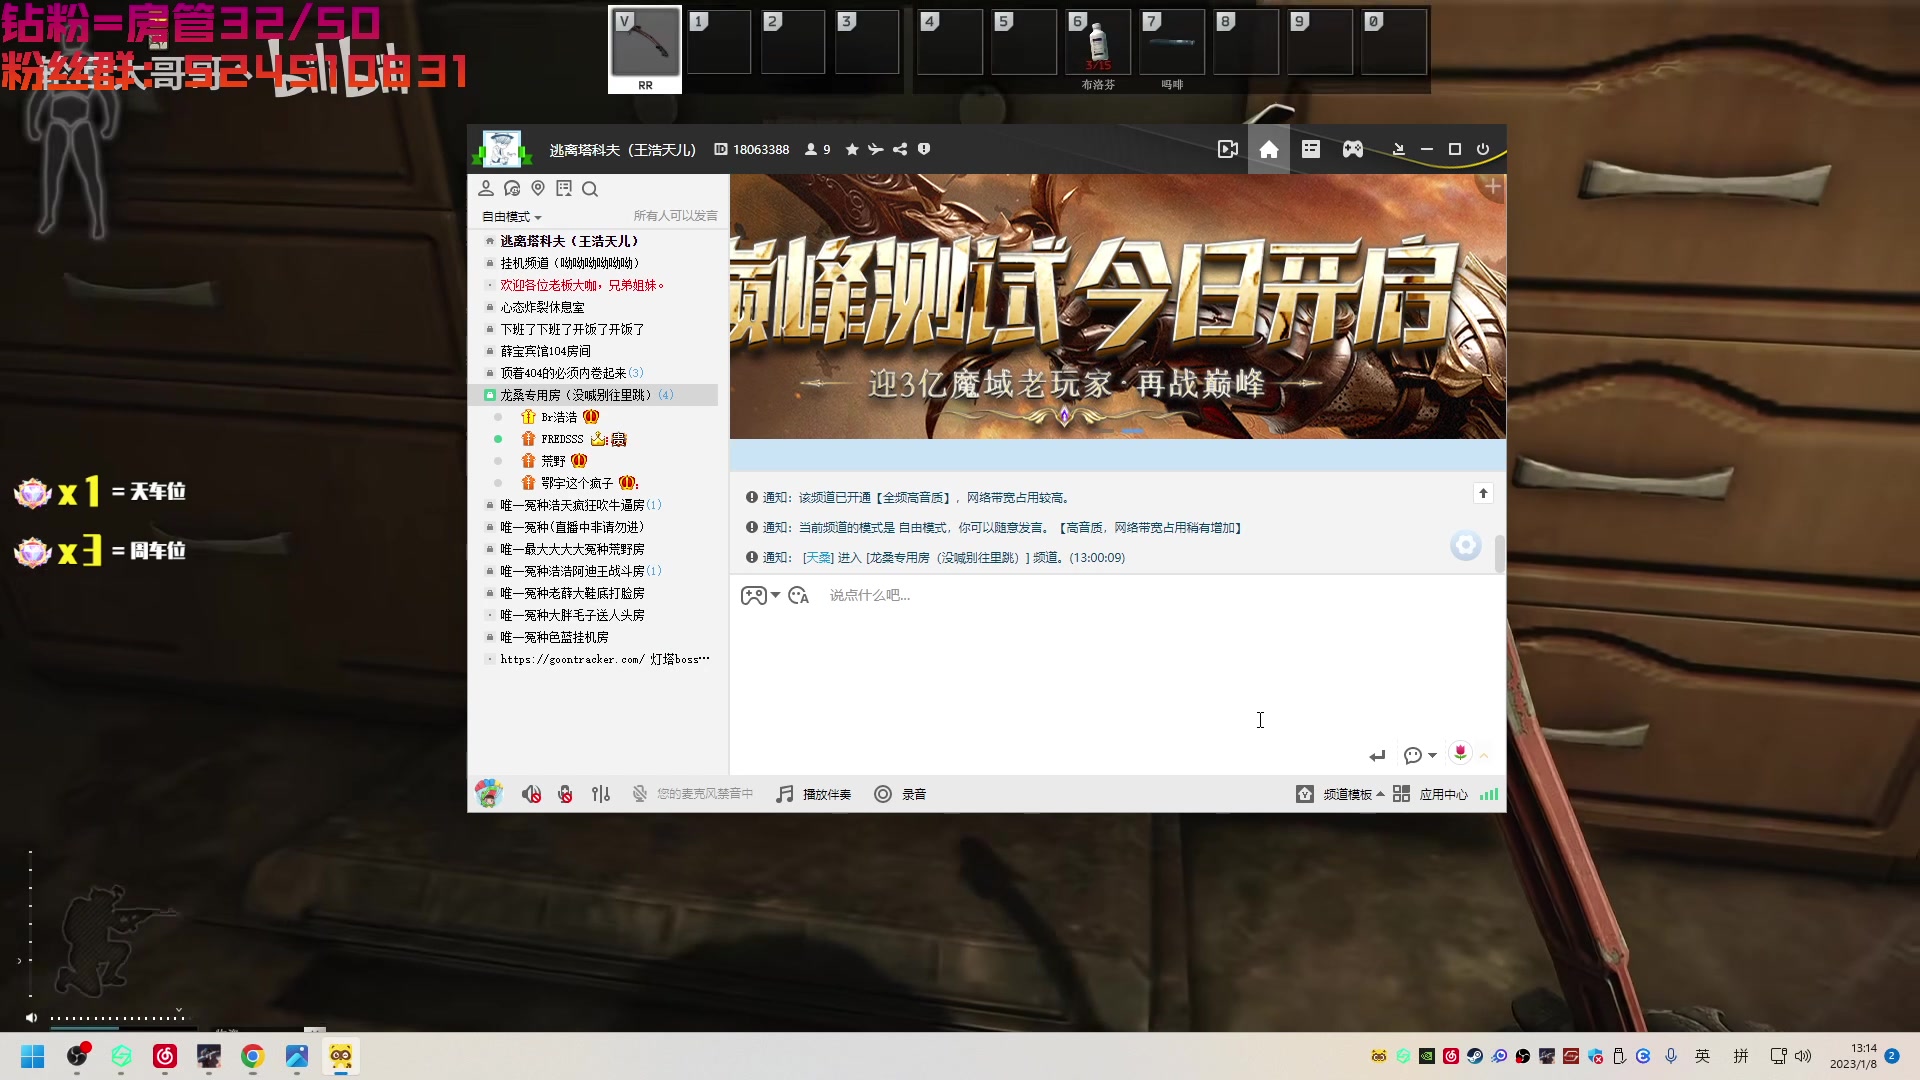1920x1080 pixels.
Task: Share the channel via share icon
Action: (x=900, y=149)
